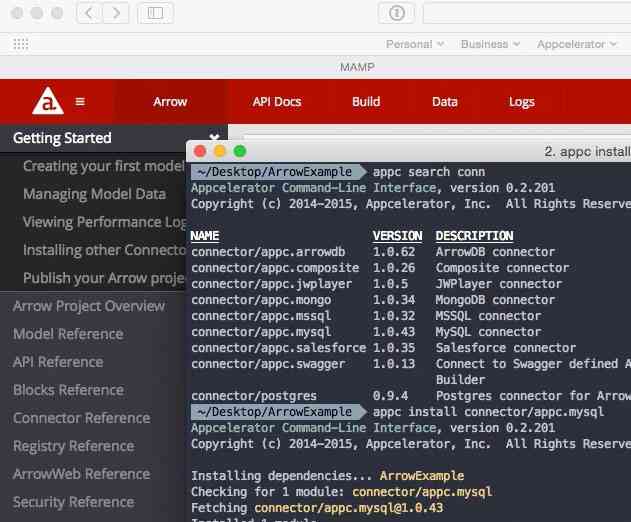Click the terminal window title '2. appc install'
The width and height of the screenshot is (631, 522).
[x=587, y=152]
